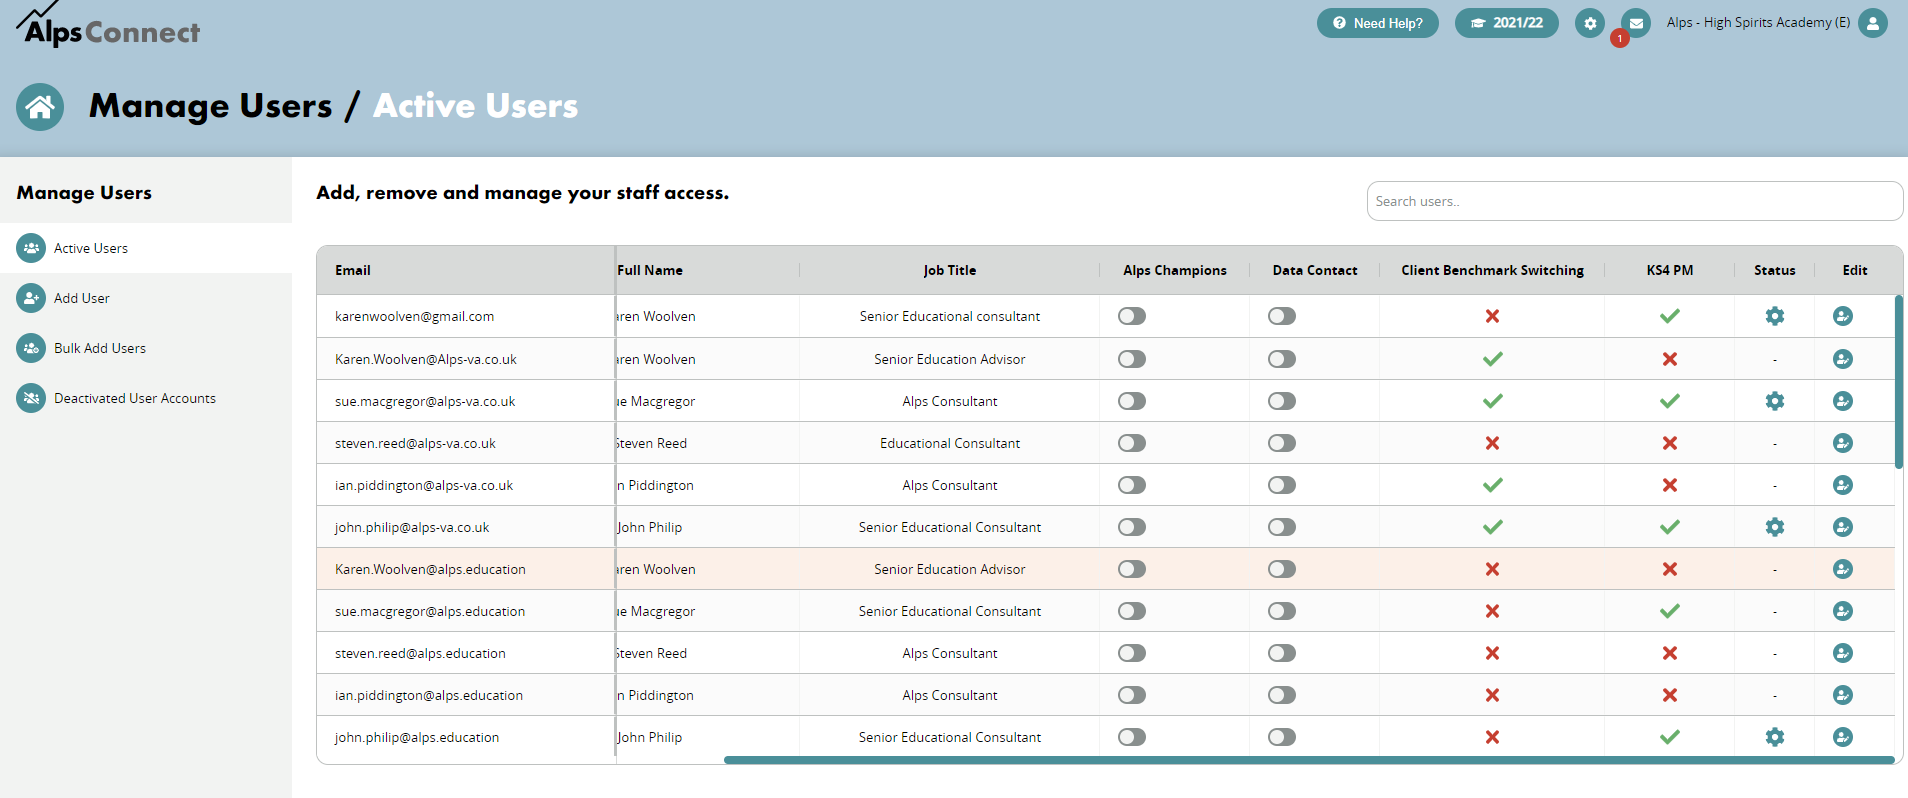Image resolution: width=1908 pixels, height=798 pixels.
Task: Sort table by the Email column header
Action: 353,270
